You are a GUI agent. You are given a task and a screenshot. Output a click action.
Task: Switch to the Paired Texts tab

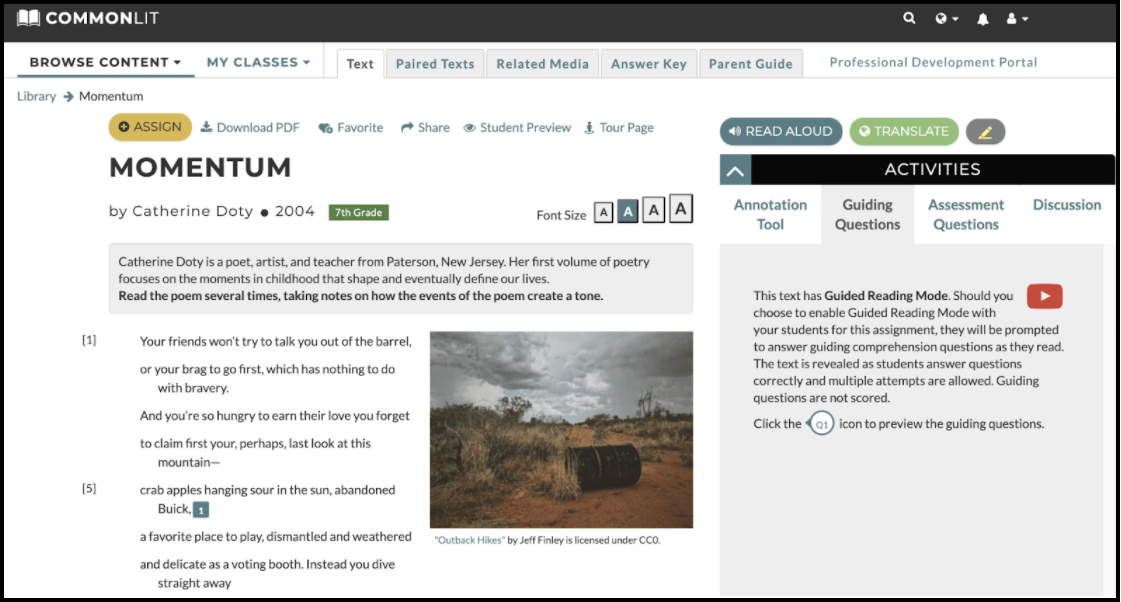click(435, 63)
